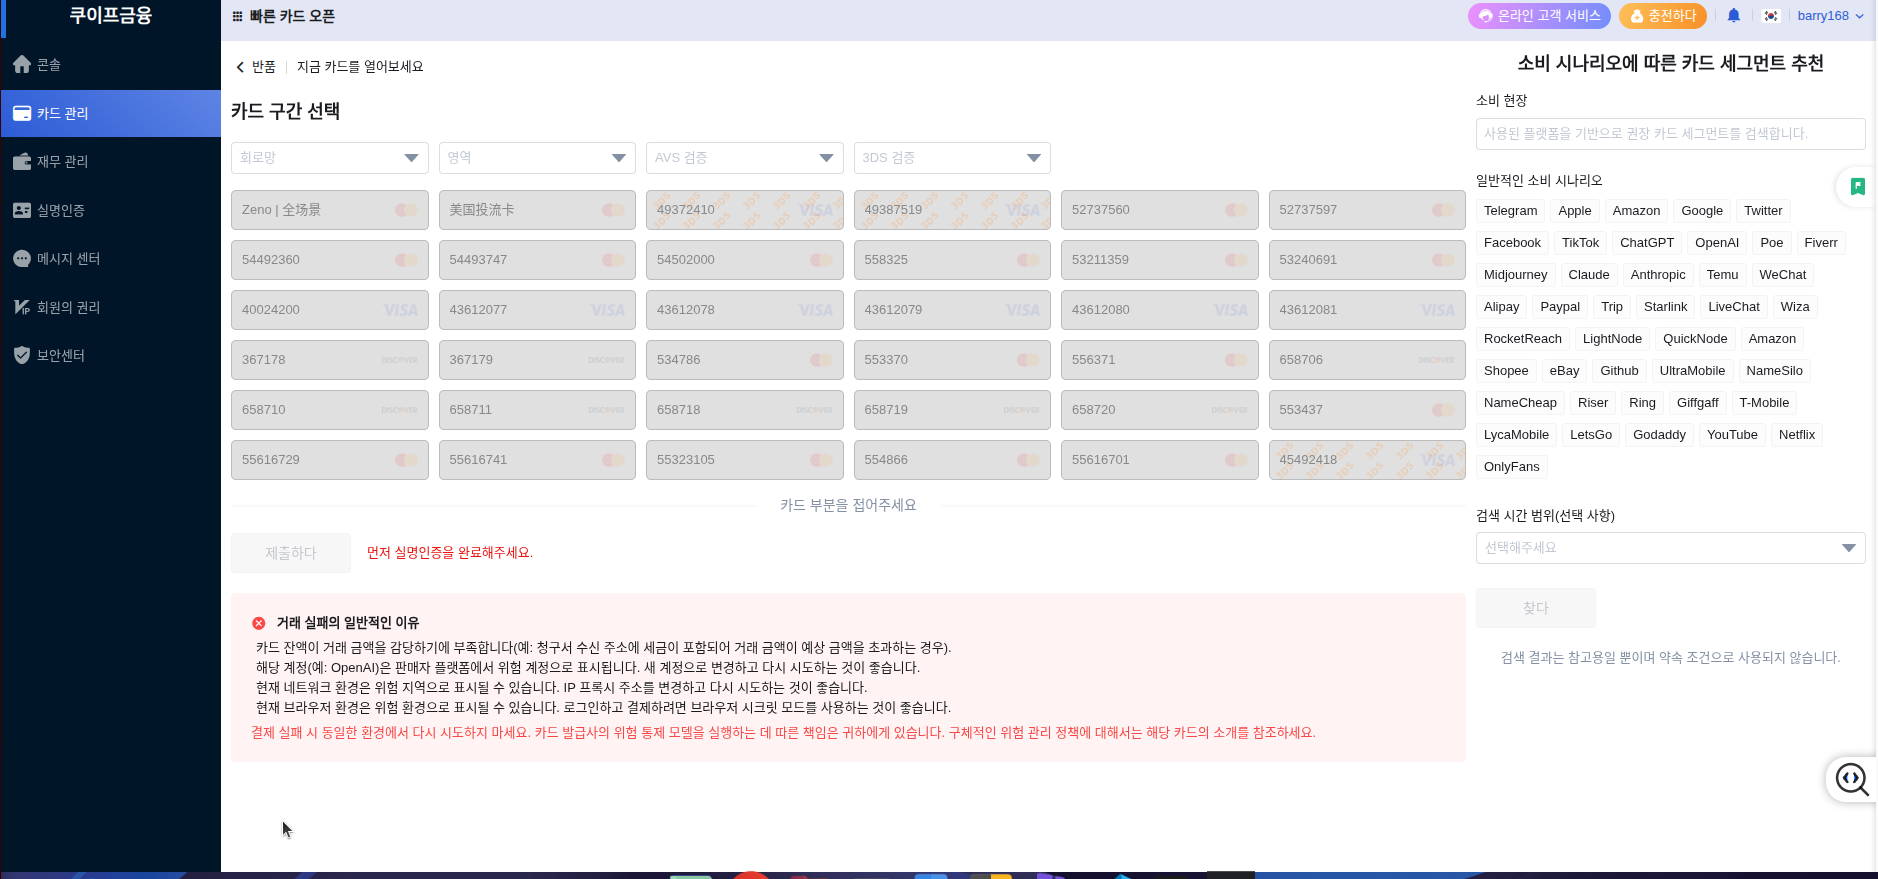This screenshot has width=1878, height=879.
Task: Open the 회로망 network dropdown
Action: [330, 158]
